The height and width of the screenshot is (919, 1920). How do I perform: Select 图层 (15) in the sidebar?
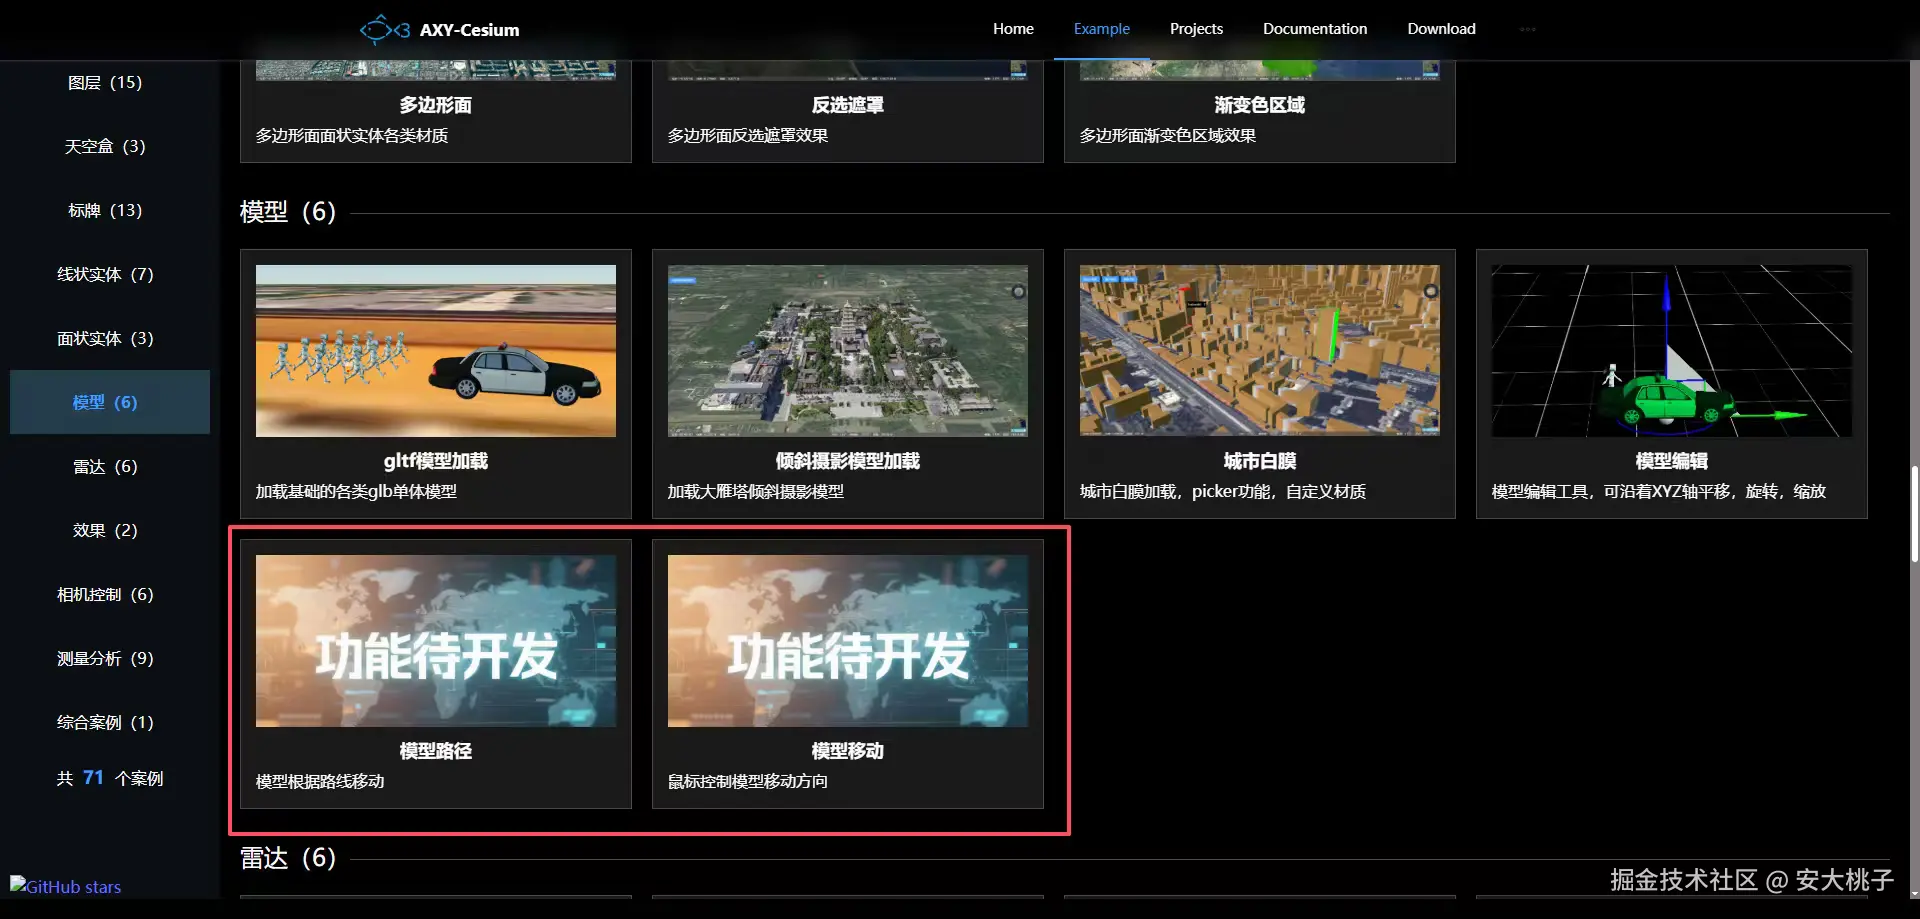(105, 82)
